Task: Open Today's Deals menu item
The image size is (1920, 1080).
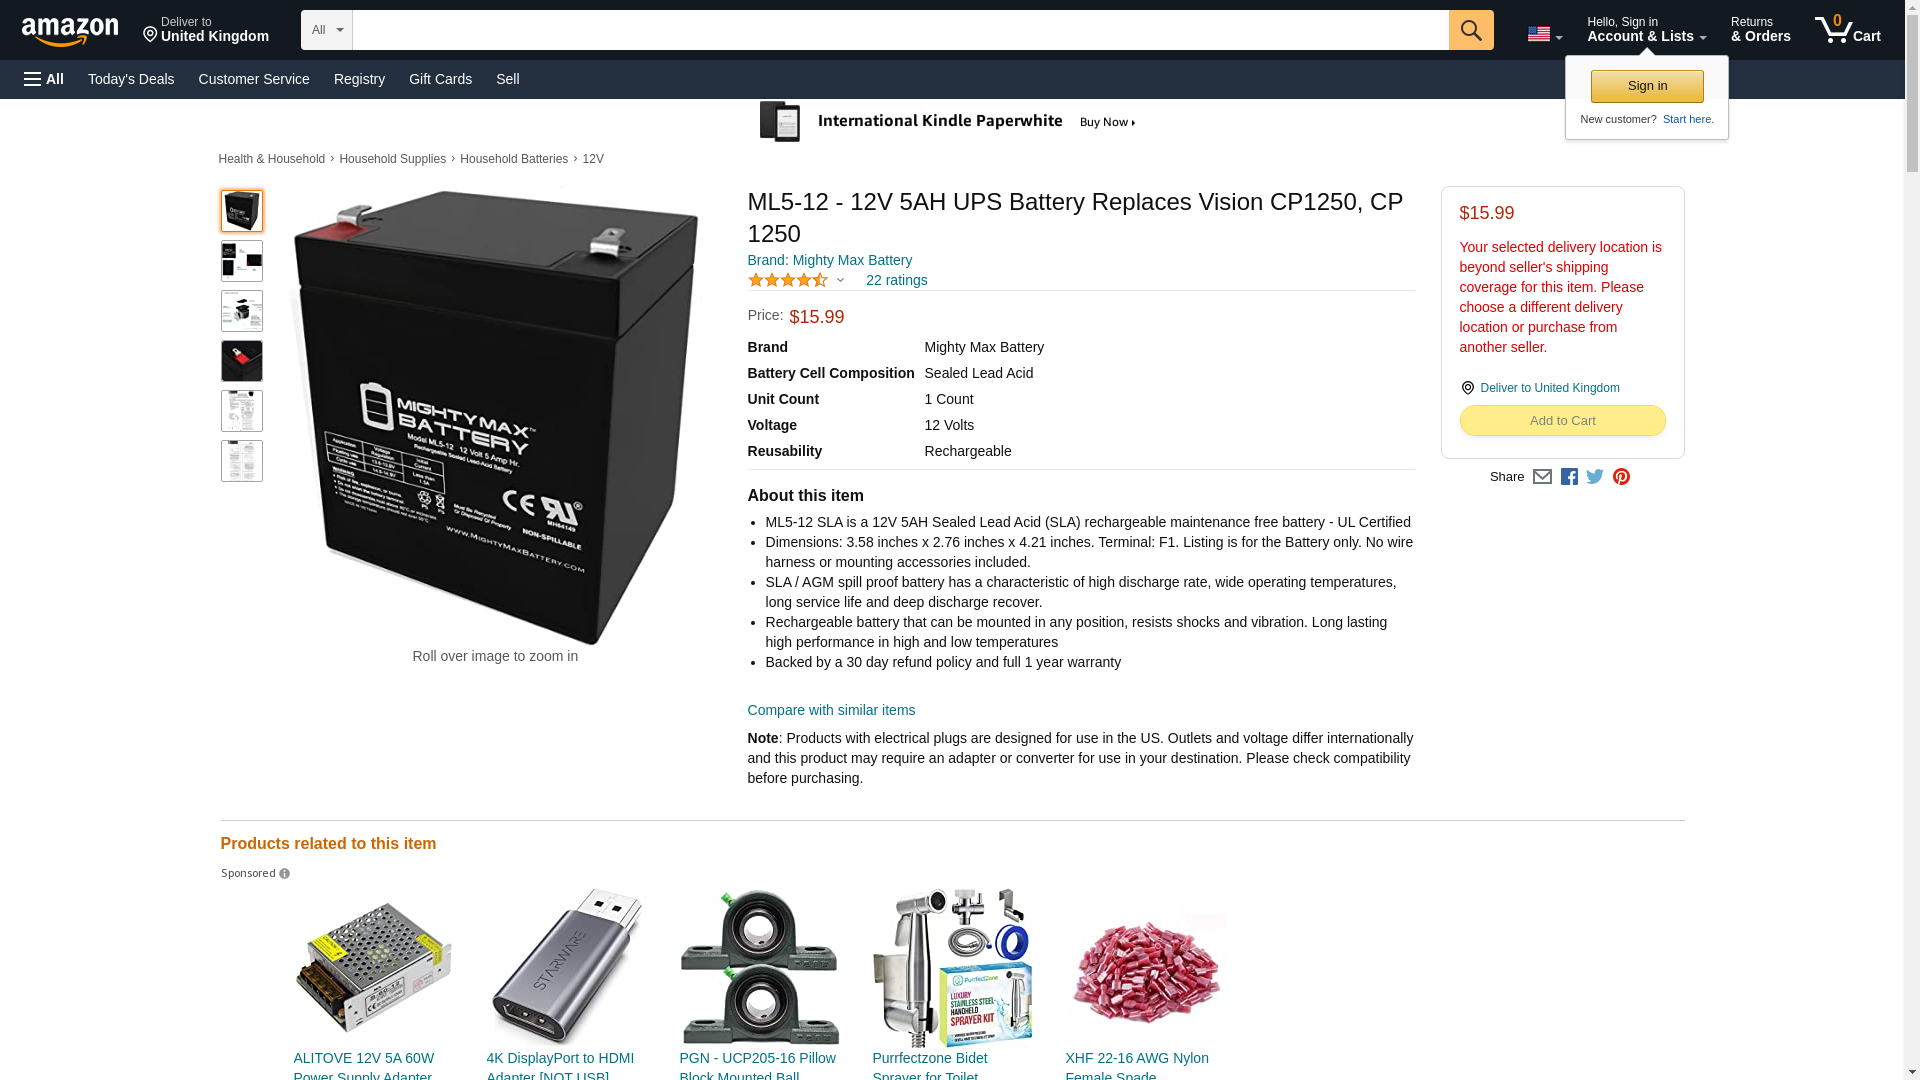Action: point(131,79)
